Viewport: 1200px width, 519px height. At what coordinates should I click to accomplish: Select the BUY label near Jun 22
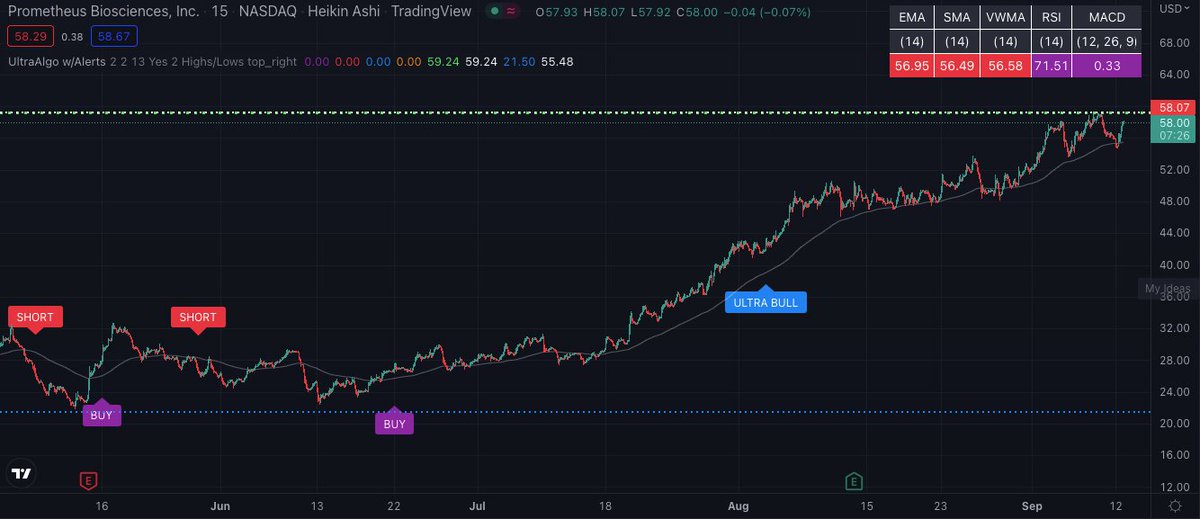(x=394, y=423)
